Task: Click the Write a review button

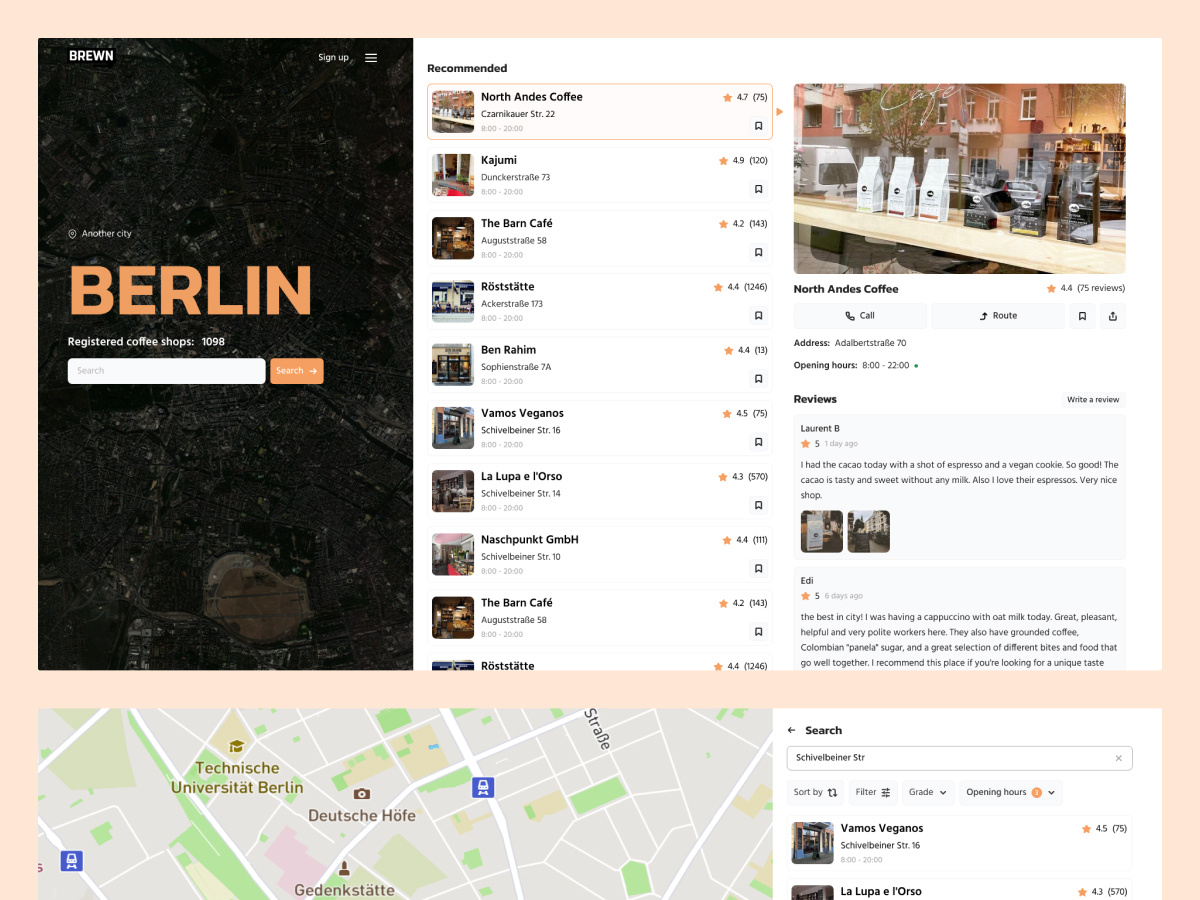Action: 1092,399
